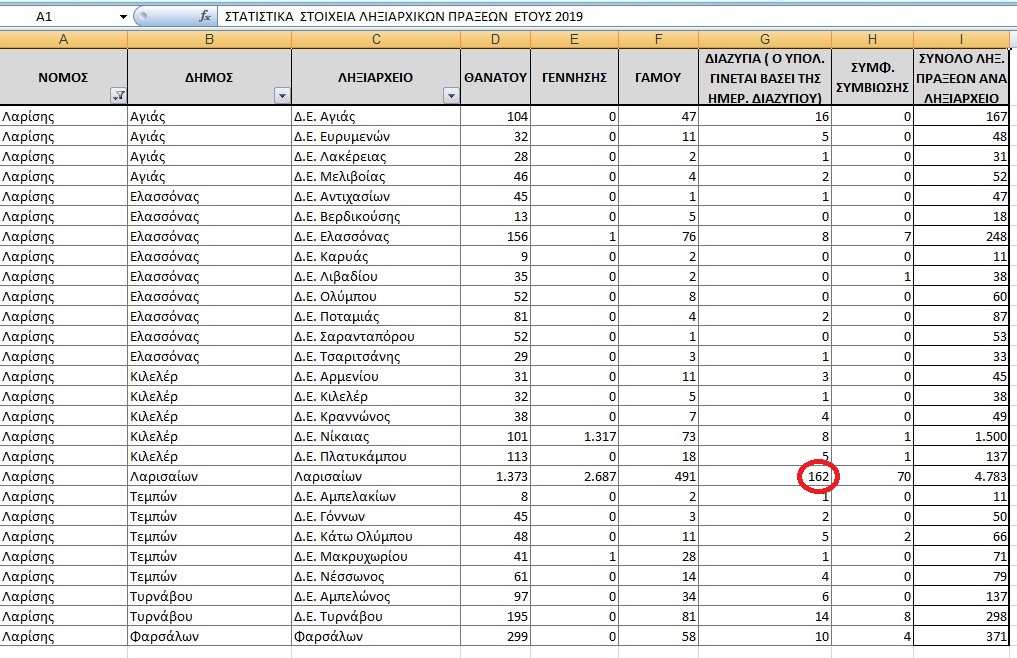Open the Name Box dropdown arrow
Screen dimensions: 1017x658
point(123,16)
